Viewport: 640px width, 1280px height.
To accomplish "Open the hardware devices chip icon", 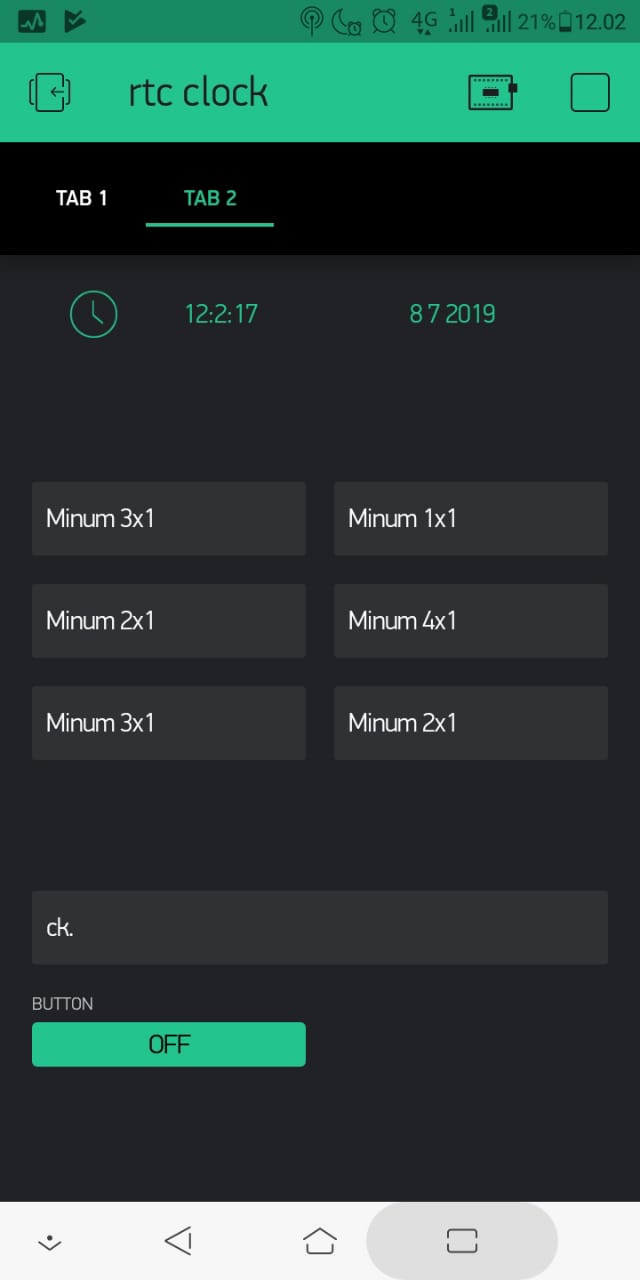I will pyautogui.click(x=492, y=92).
